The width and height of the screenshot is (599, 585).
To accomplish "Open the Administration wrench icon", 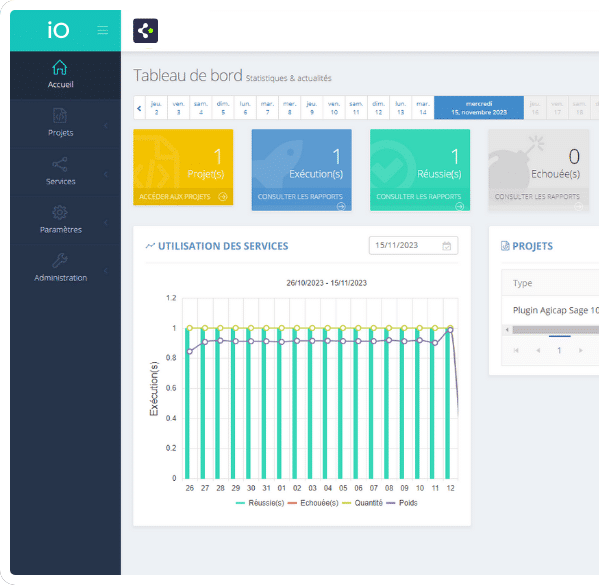I will tap(60, 261).
